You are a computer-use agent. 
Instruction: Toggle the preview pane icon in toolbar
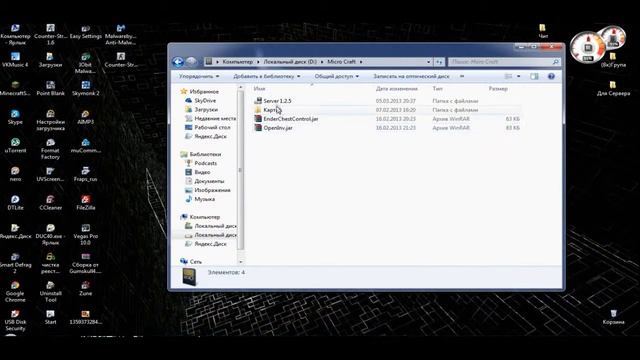(534, 76)
